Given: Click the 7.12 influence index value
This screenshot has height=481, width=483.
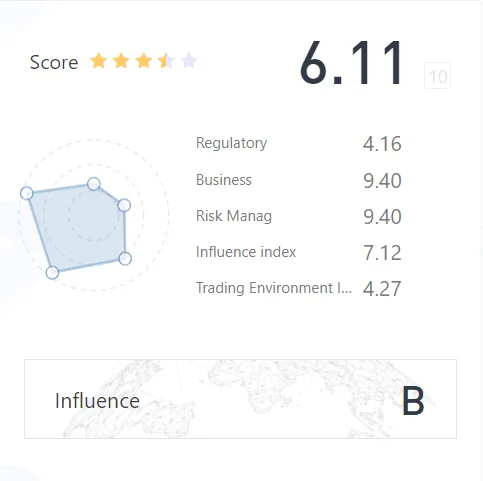Looking at the screenshot, I should point(382,253).
